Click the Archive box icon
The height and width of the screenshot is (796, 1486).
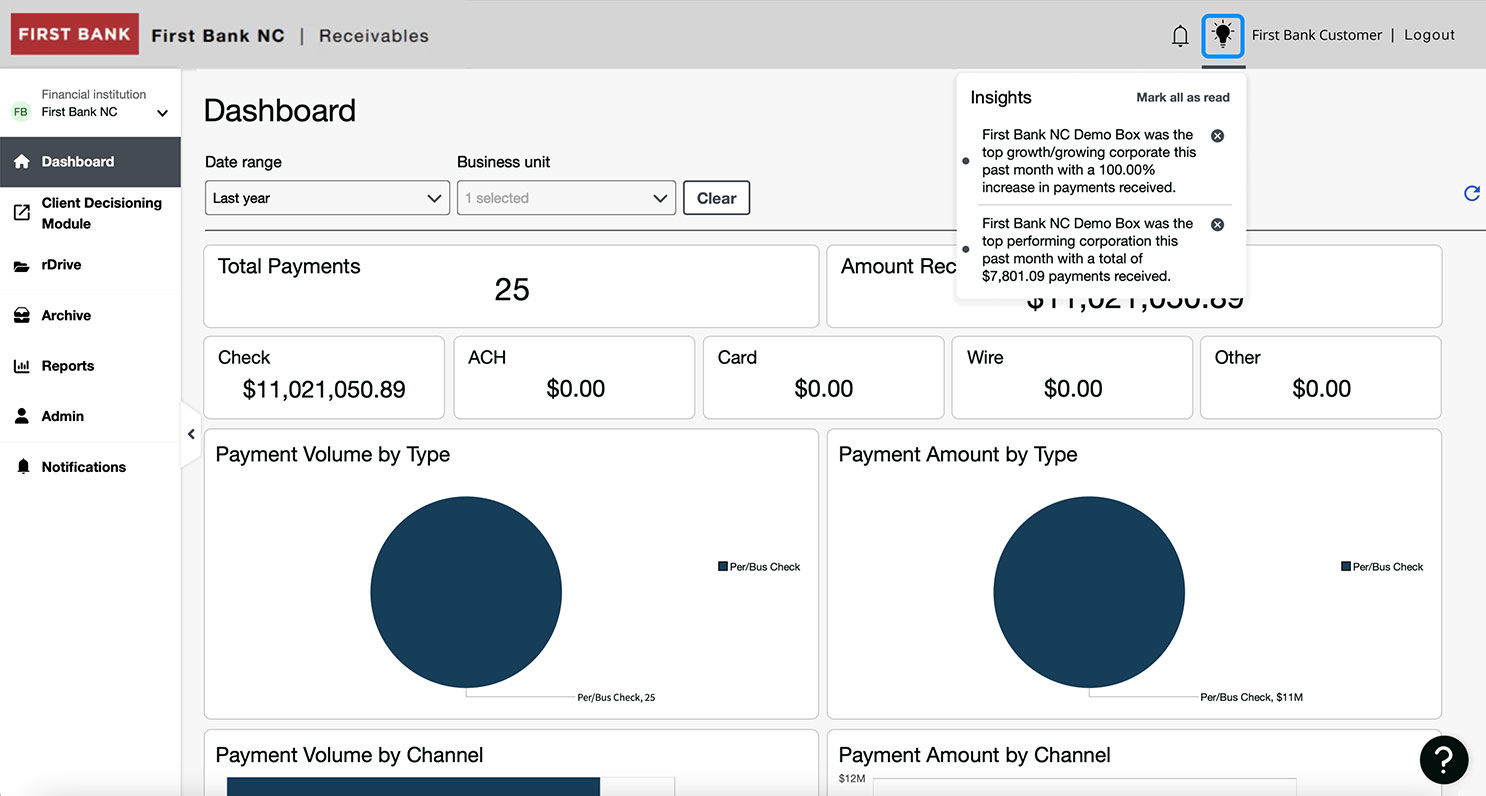point(22,316)
